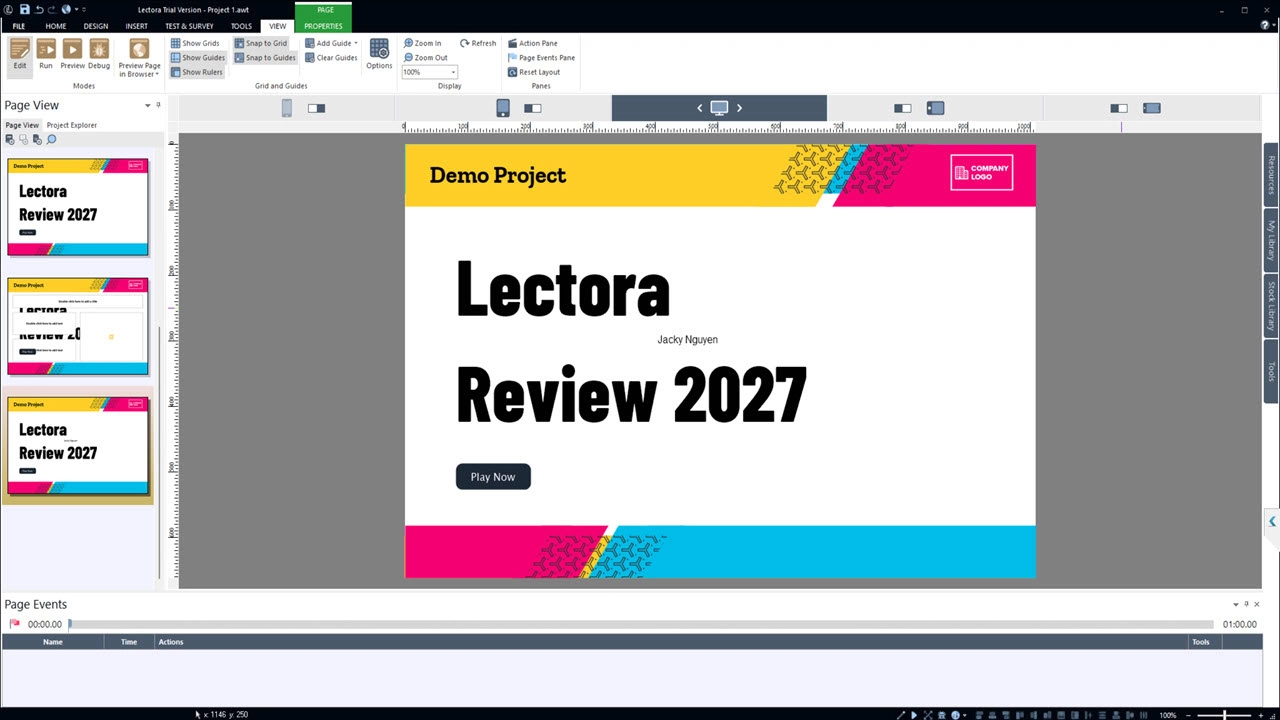The height and width of the screenshot is (720, 1280).
Task: Open the TOOLS ribbon tab
Action: pyautogui.click(x=241, y=26)
